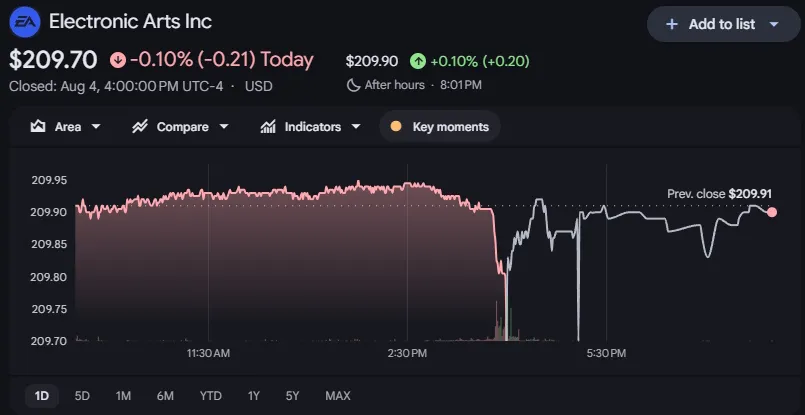This screenshot has height=415, width=805.
Task: Click the Area chart type icon
Action: (x=38, y=126)
